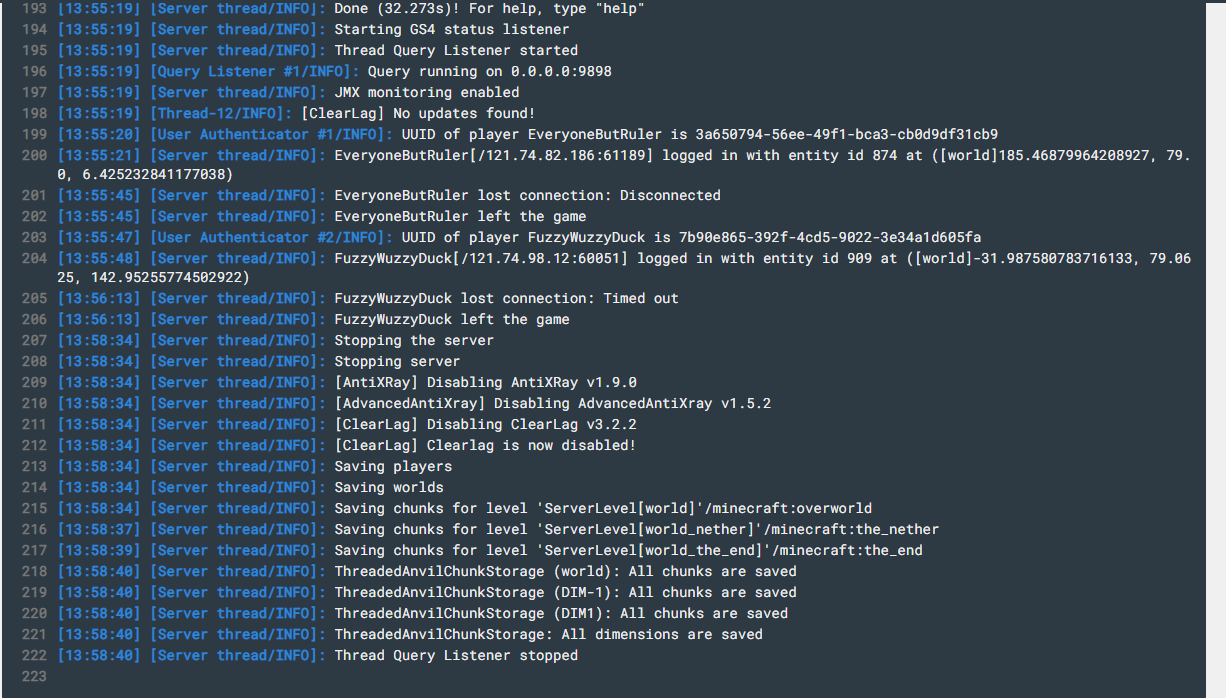Click line number 223 at the bottom
The height and width of the screenshot is (698, 1226).
(33, 677)
